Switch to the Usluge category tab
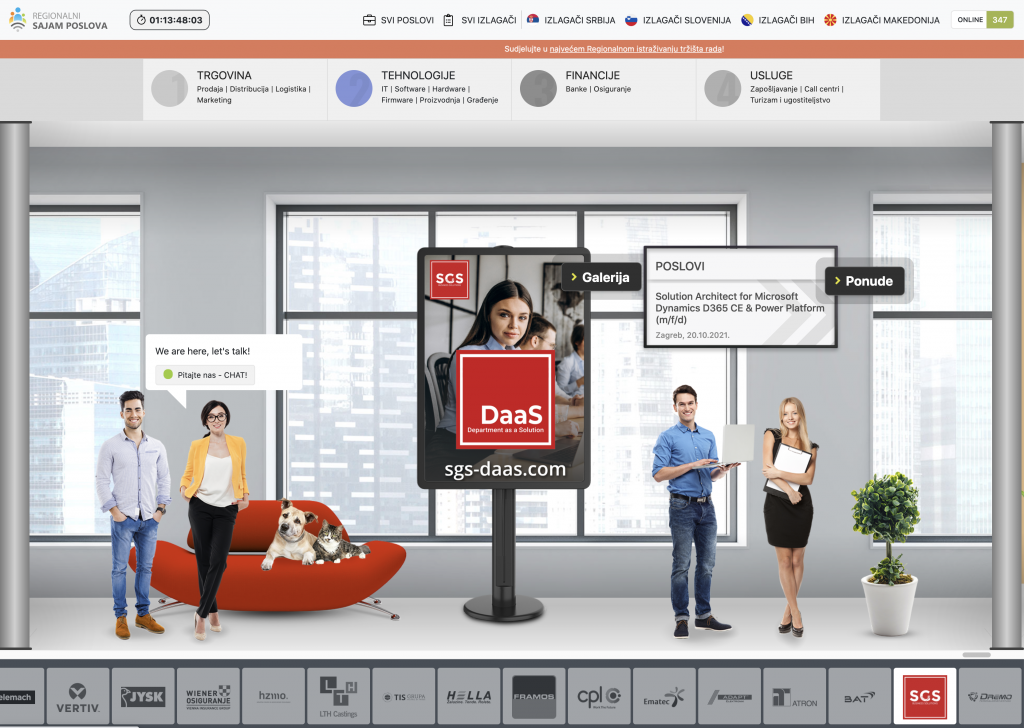 tap(788, 89)
